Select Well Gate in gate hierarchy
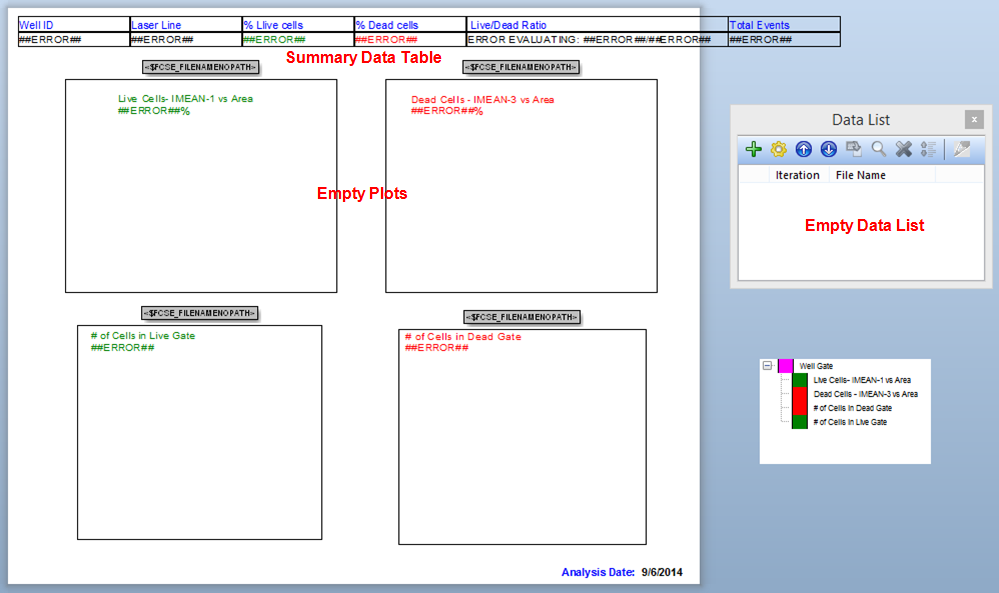 (x=816, y=366)
